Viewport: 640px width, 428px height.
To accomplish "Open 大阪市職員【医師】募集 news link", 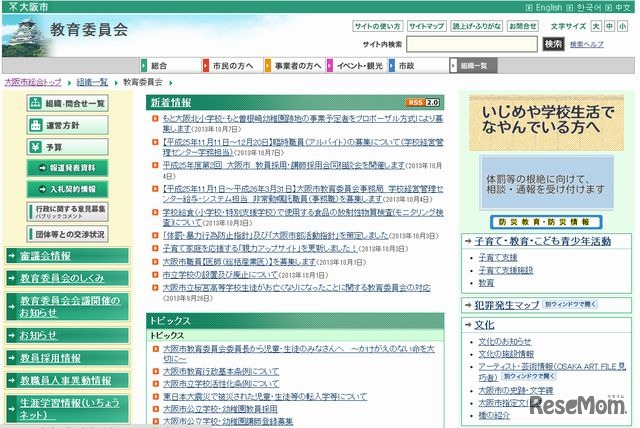I will pos(239,262).
